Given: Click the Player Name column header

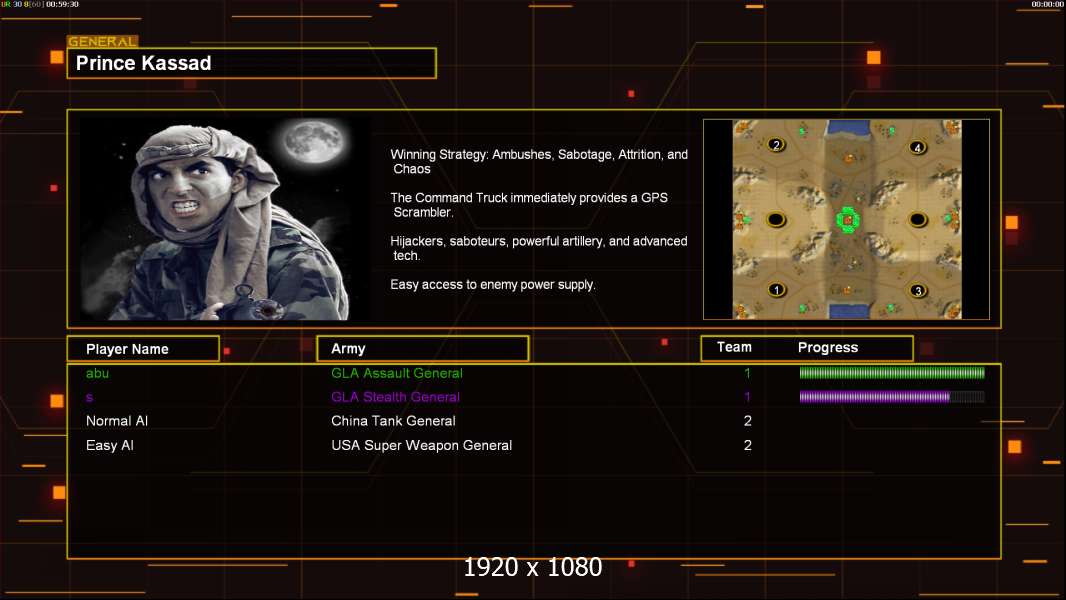Looking at the screenshot, I should pyautogui.click(x=143, y=349).
